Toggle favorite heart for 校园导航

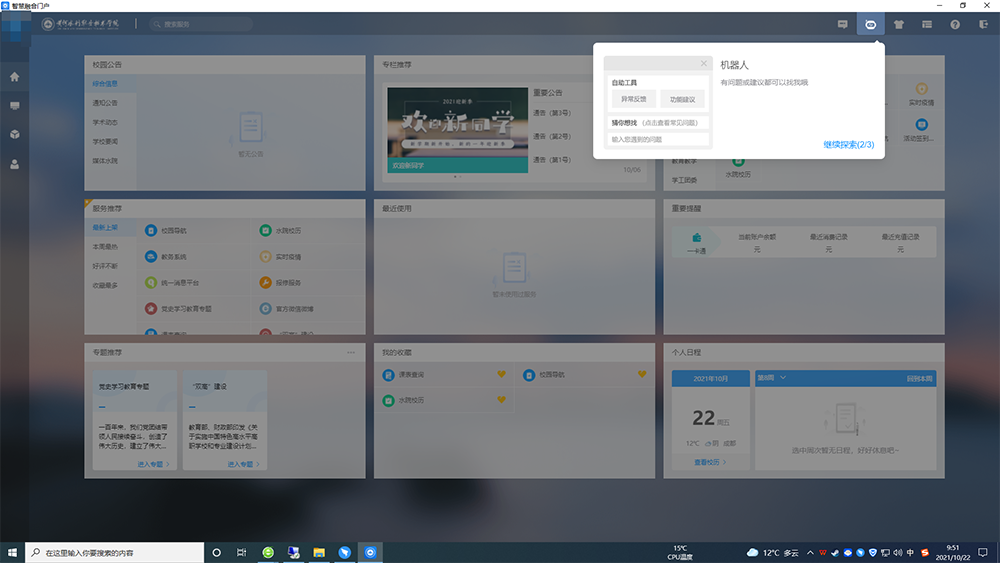point(642,375)
